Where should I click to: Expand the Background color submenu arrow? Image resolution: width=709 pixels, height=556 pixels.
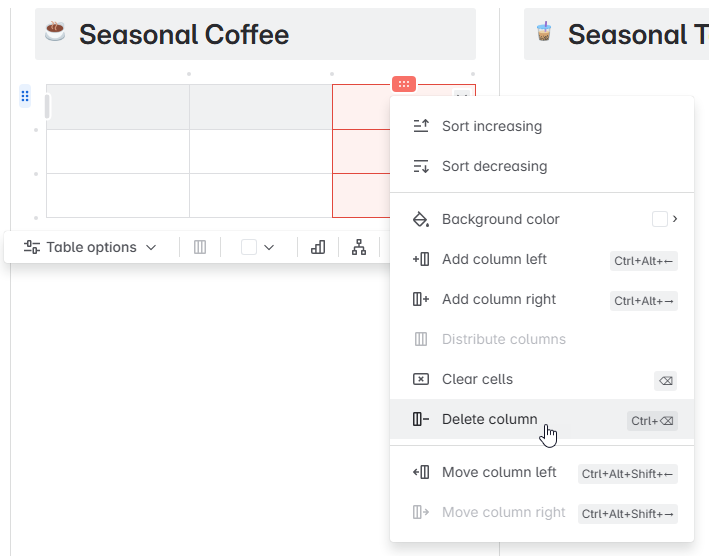[x=675, y=219]
